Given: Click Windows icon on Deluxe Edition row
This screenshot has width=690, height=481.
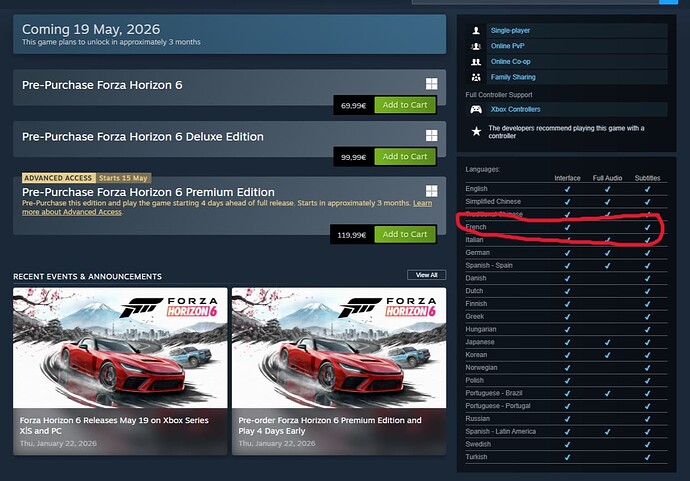Looking at the screenshot, I should click(x=432, y=135).
